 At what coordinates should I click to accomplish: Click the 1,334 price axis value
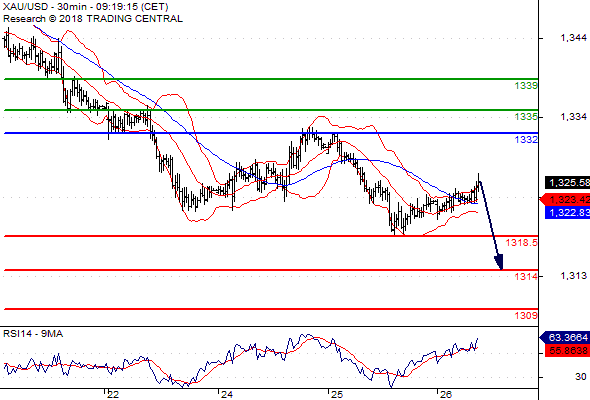(573, 117)
